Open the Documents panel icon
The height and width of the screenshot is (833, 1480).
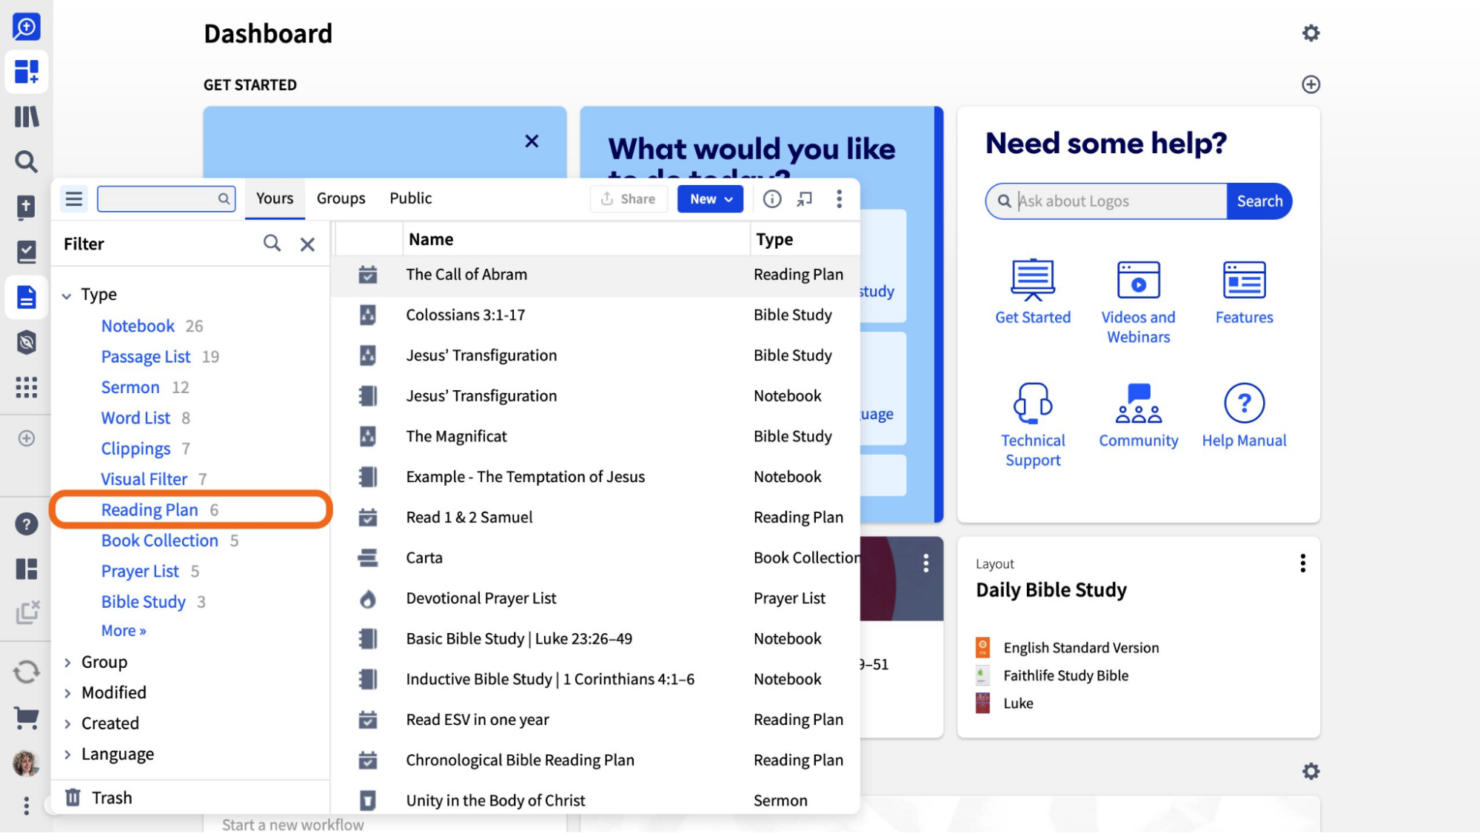pos(26,296)
